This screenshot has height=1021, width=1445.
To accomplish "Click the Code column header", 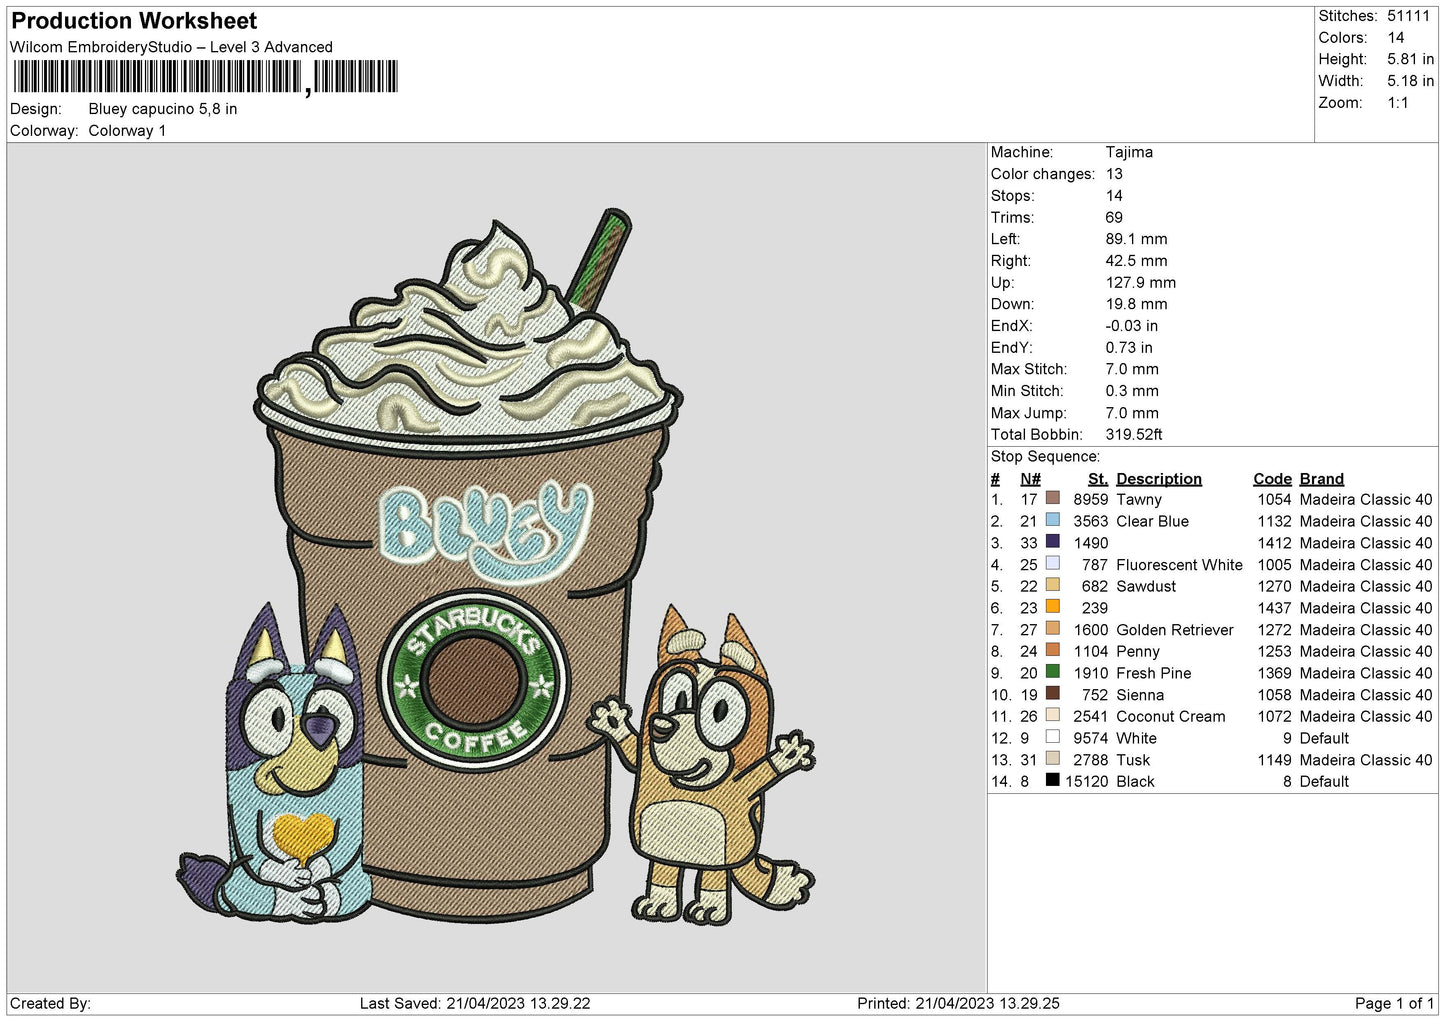I will tap(1272, 479).
